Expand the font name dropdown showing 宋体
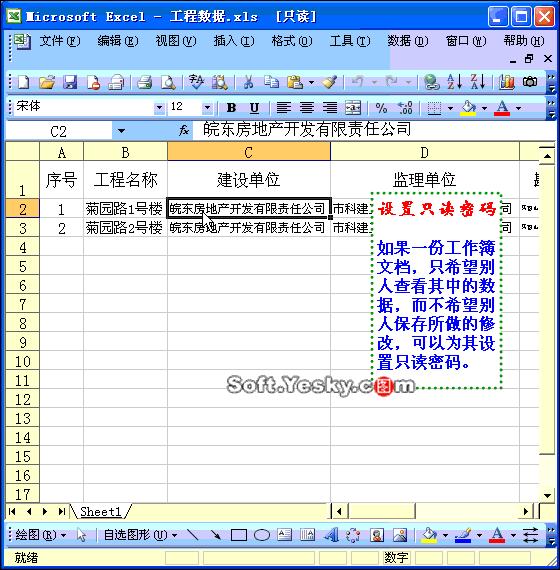 point(159,108)
